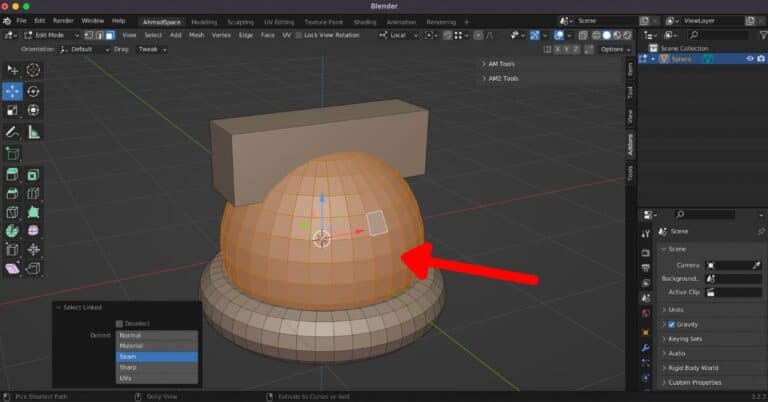The image size is (768, 402).
Task: Toggle the Gravity checkbox
Action: click(671, 325)
